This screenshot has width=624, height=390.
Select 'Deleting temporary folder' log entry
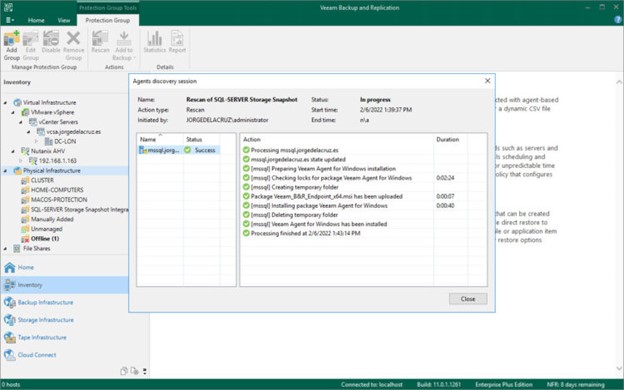(294, 215)
